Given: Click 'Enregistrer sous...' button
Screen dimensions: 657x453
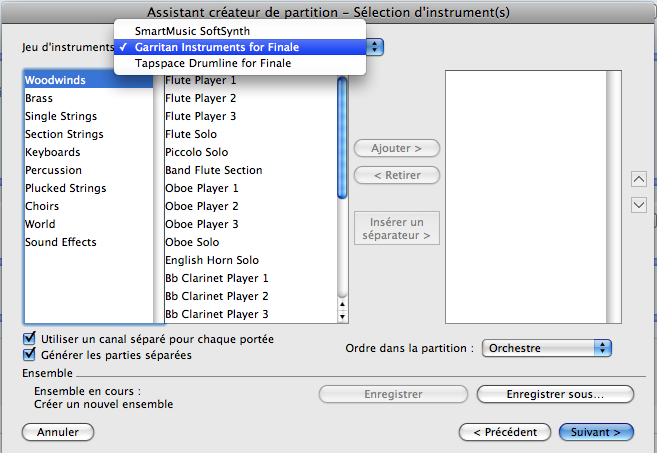Looking at the screenshot, I should (555, 394).
